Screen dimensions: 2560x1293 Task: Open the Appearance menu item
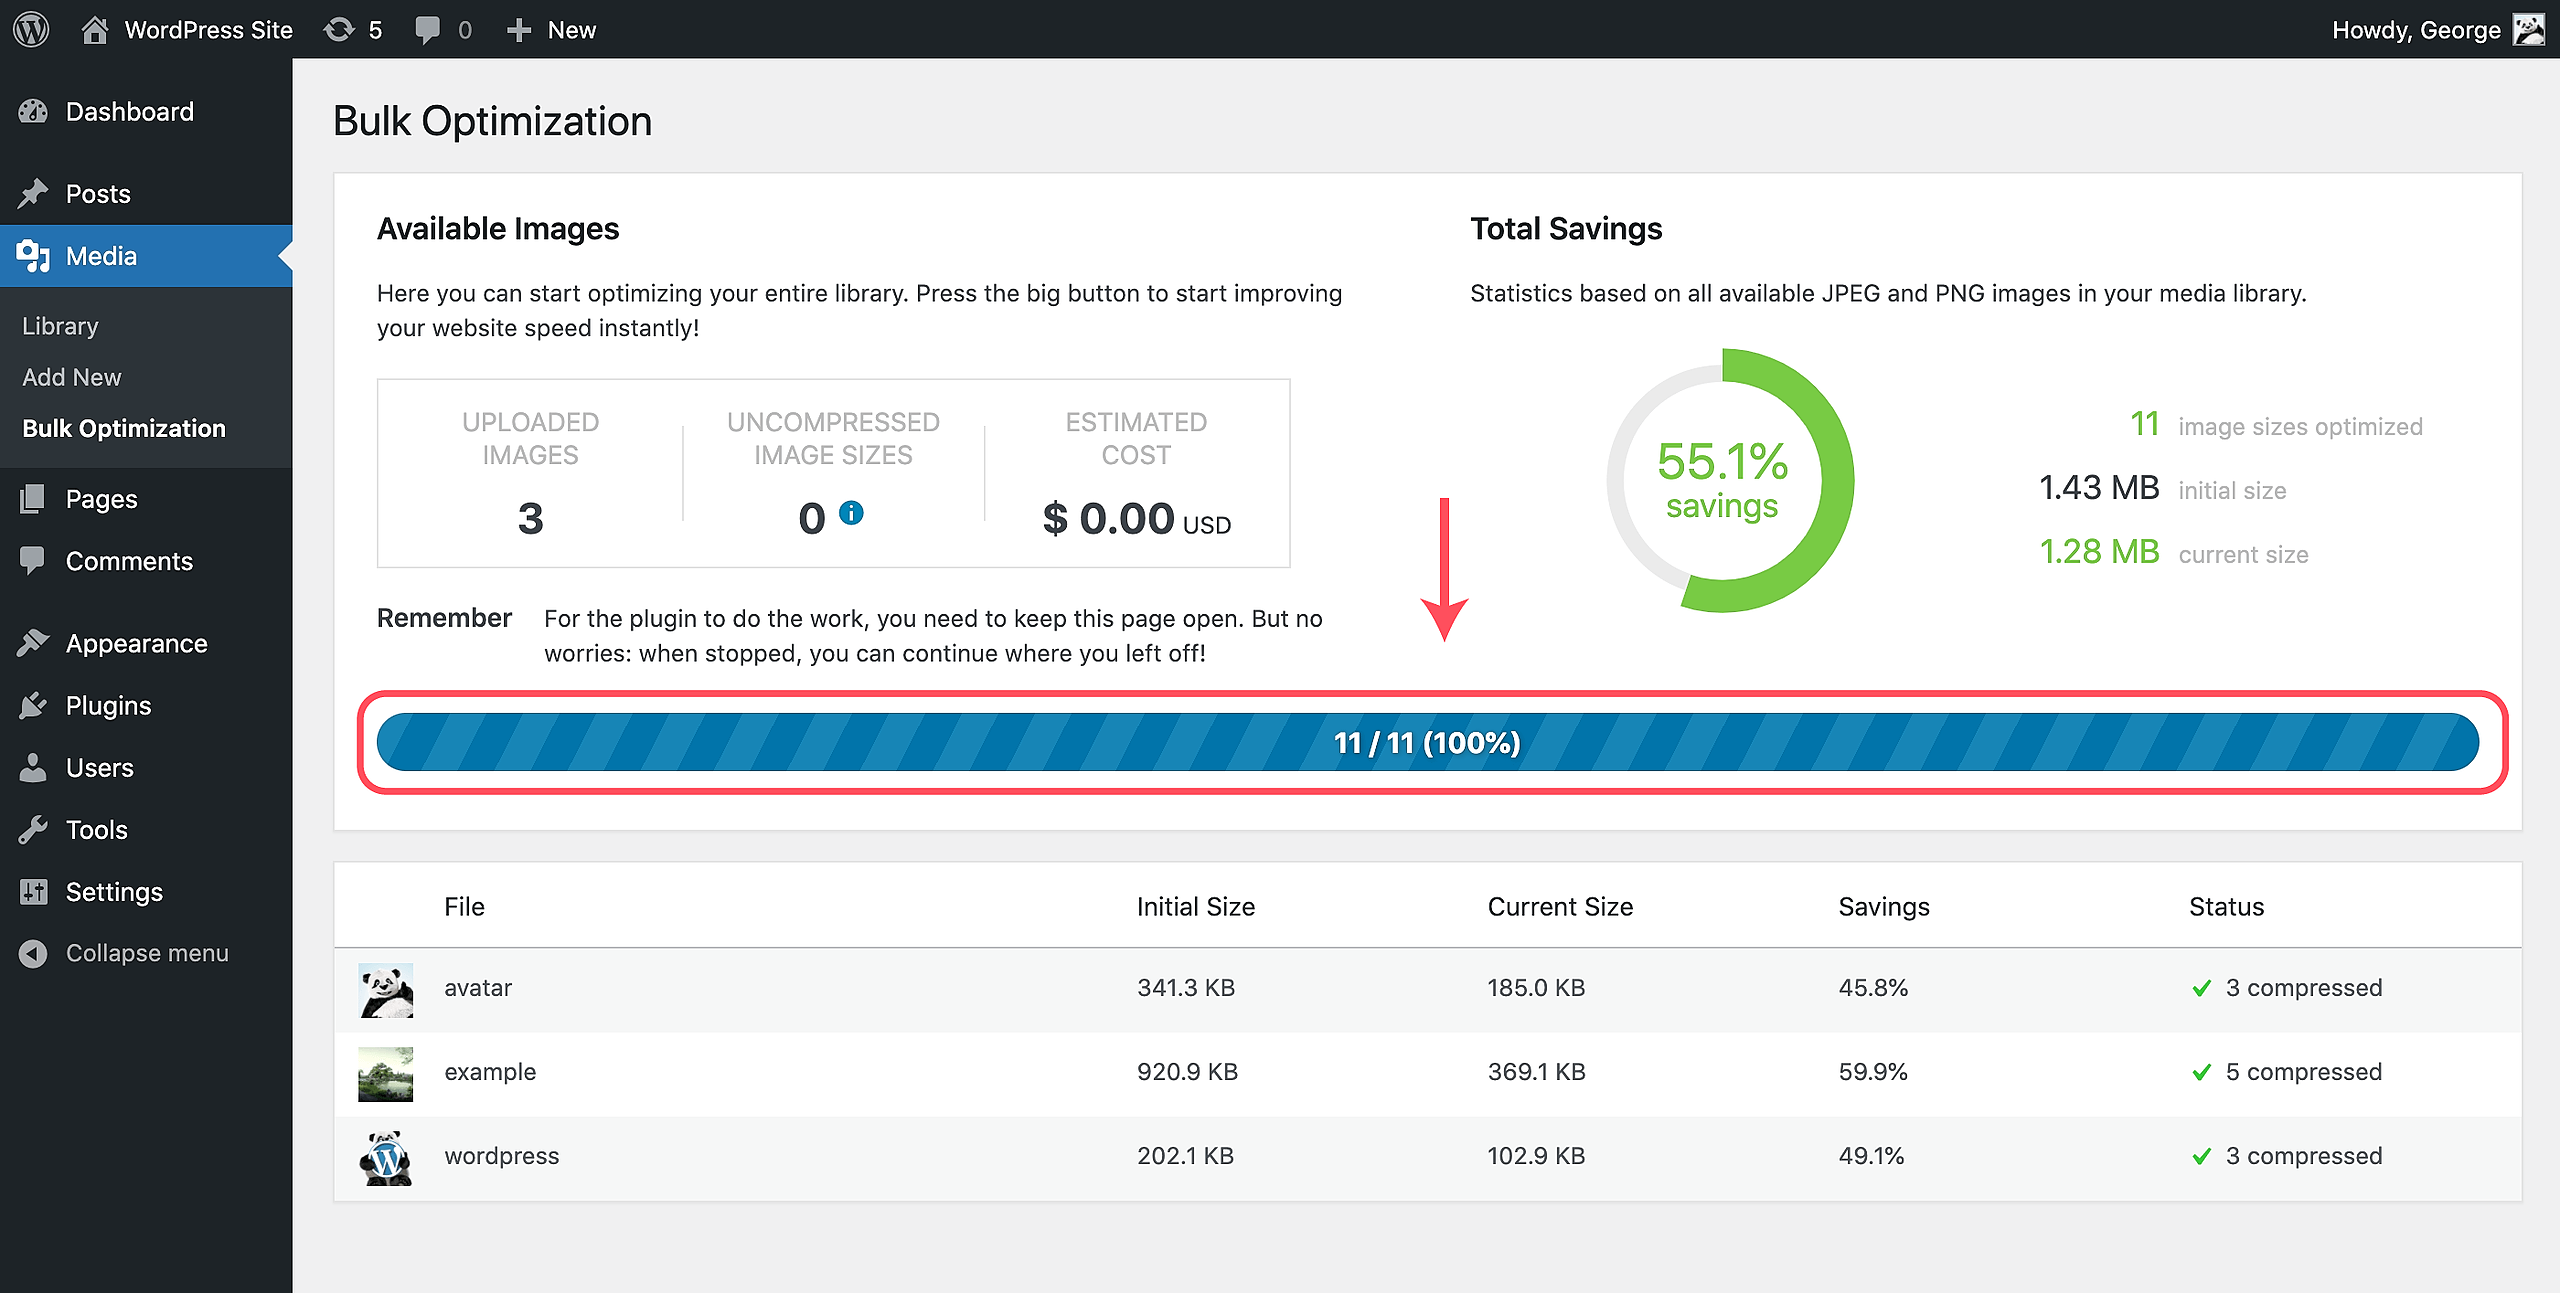click(x=136, y=644)
